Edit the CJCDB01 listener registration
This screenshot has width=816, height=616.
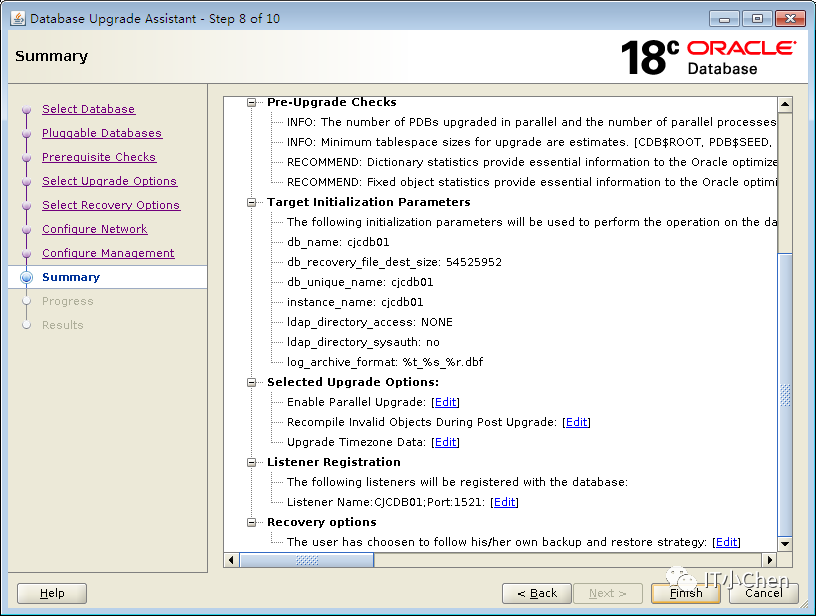(505, 502)
